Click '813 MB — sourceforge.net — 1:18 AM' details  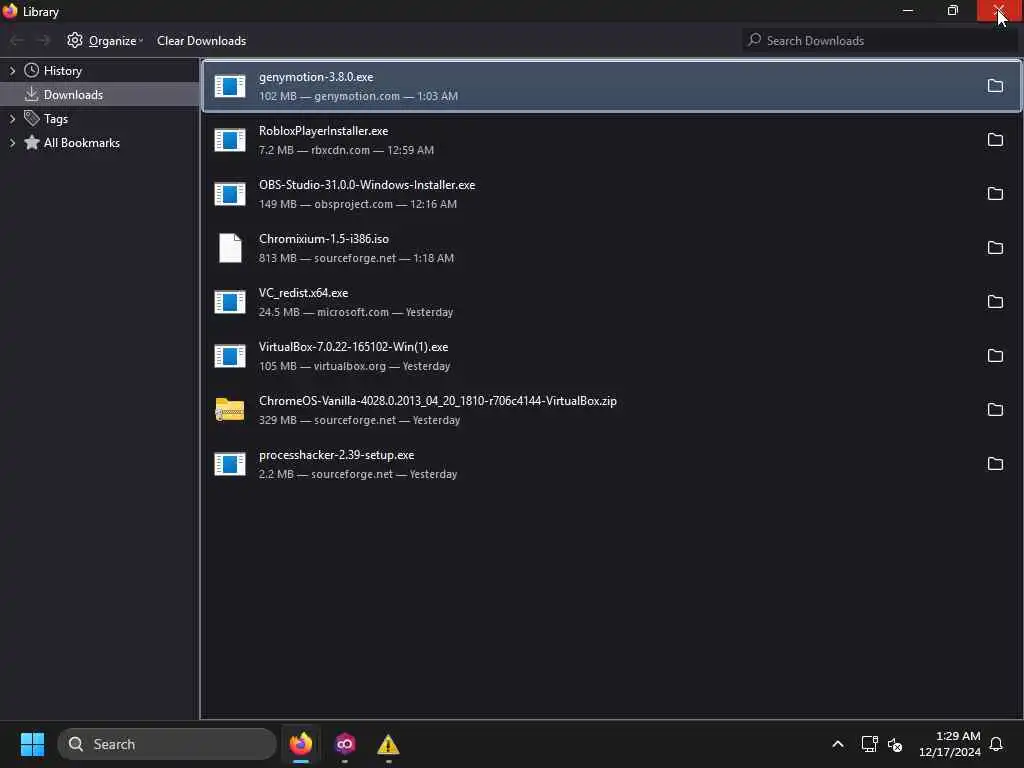point(357,258)
